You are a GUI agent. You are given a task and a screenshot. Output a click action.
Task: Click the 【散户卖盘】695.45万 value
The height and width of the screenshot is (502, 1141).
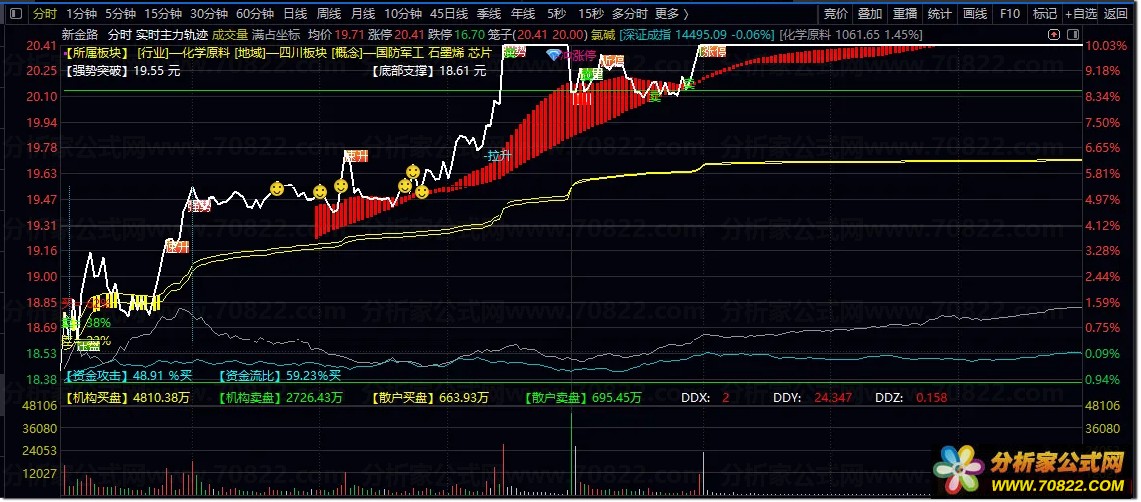(x=582, y=398)
